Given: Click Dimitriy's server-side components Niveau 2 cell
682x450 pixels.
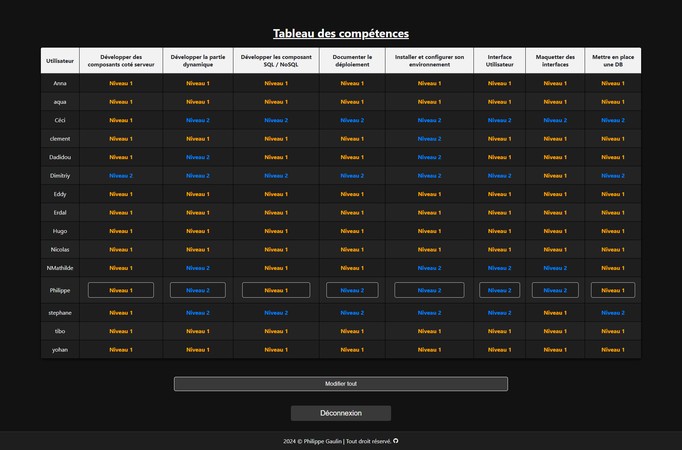Looking at the screenshot, I should (x=121, y=175).
